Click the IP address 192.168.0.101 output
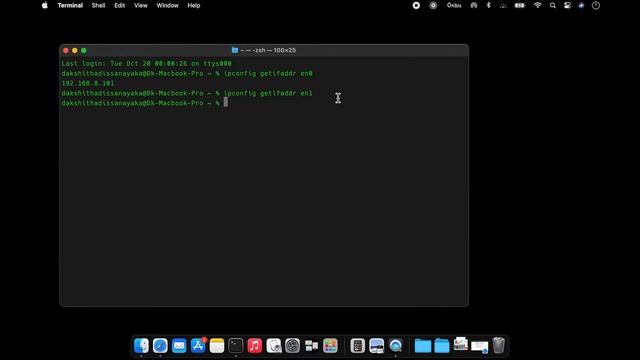The image size is (640, 360). (x=88, y=83)
